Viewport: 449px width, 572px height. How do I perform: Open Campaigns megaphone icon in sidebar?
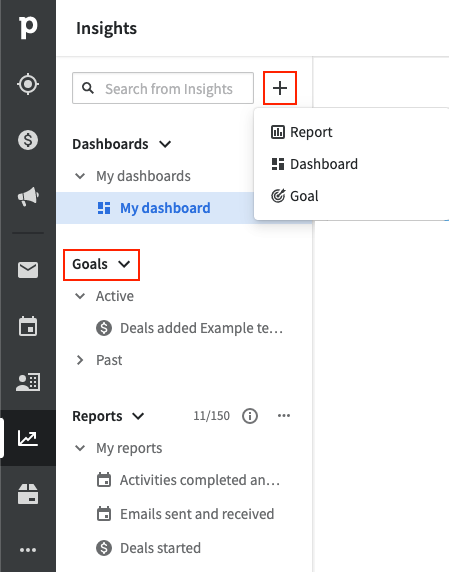tap(28, 196)
